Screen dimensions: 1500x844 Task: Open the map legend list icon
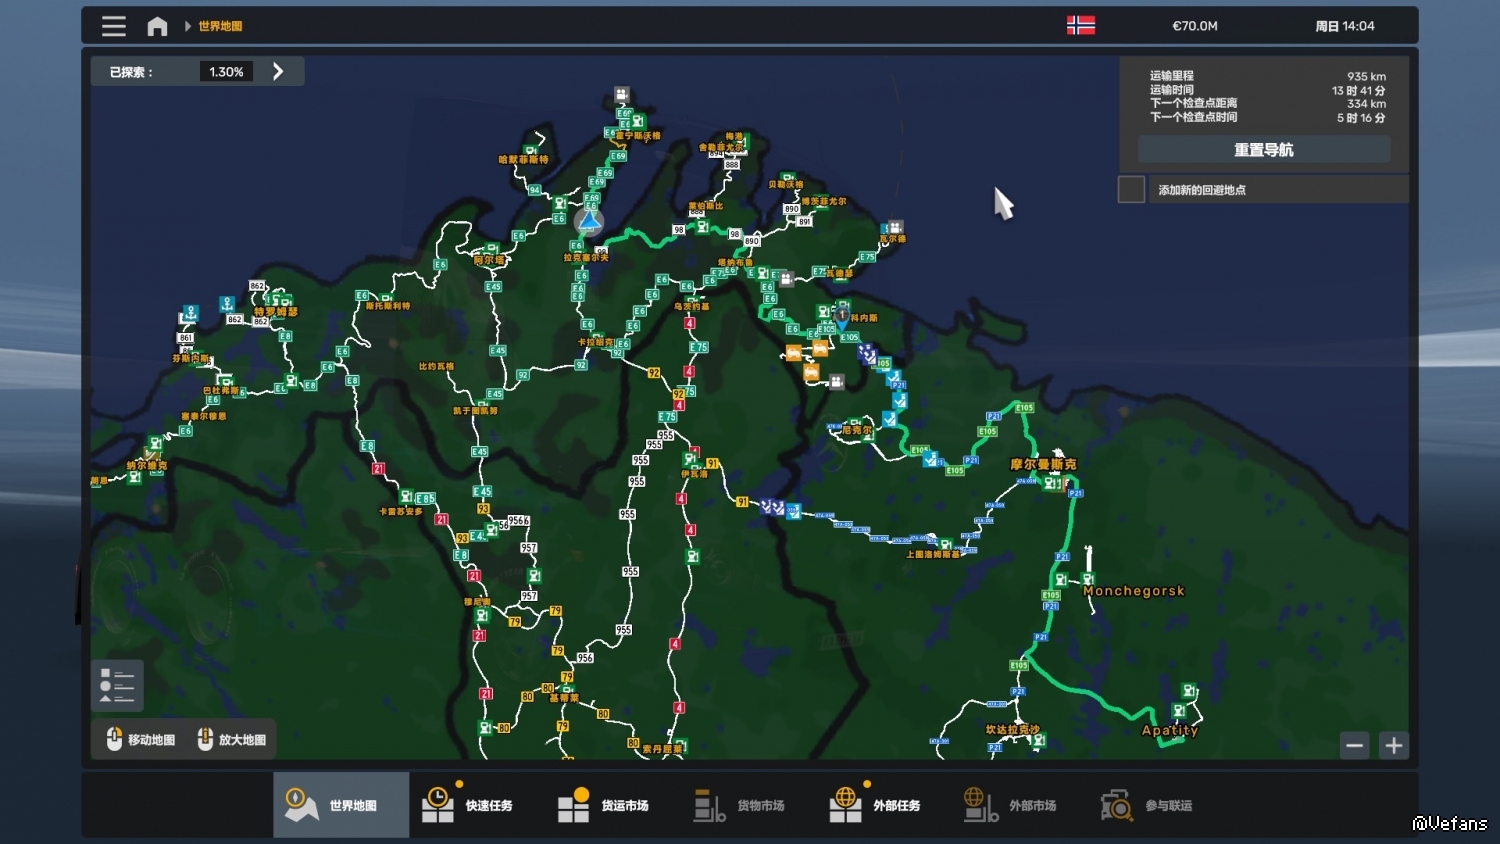coord(117,685)
